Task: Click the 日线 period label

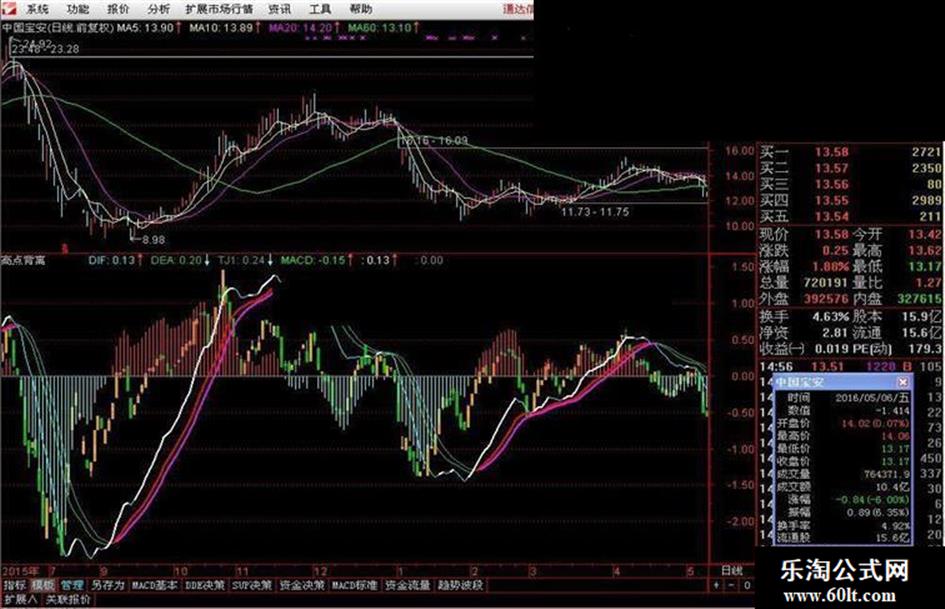Action: click(x=732, y=570)
